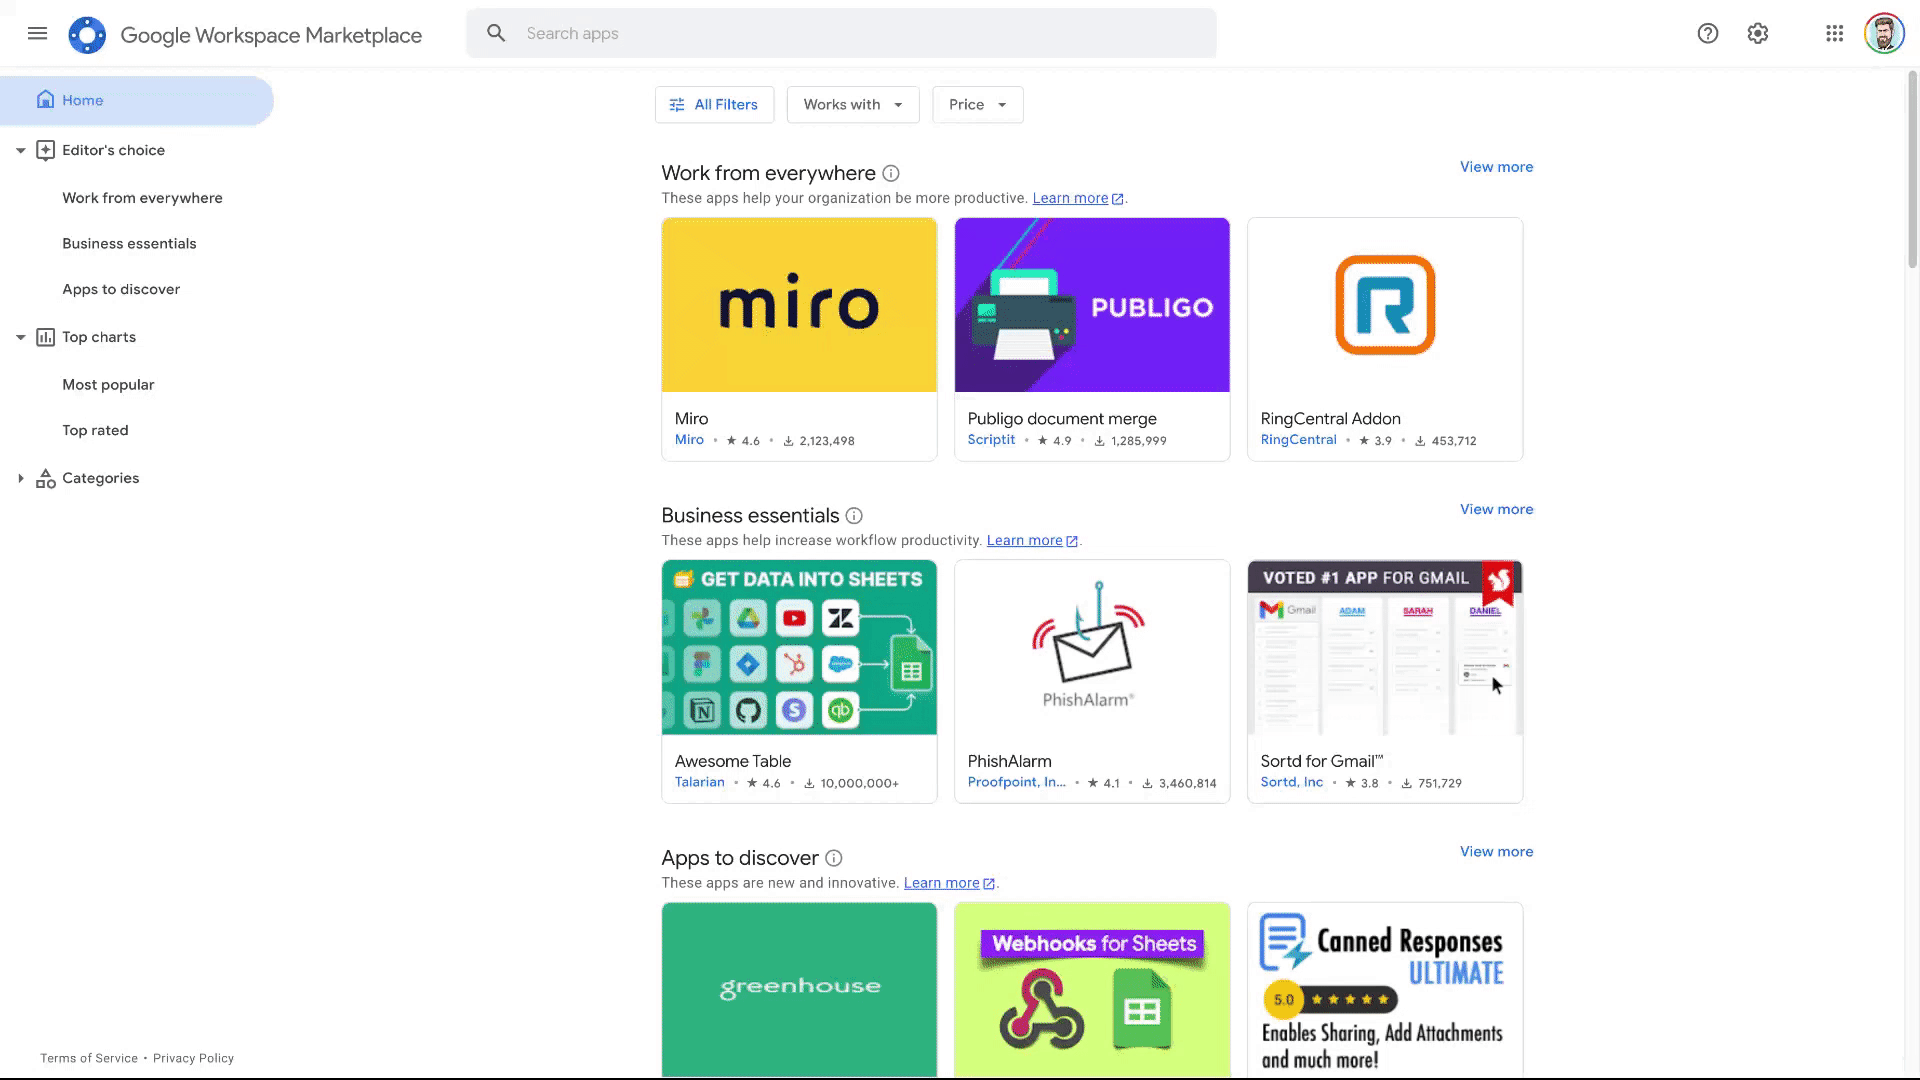Open Learn more under Work from everywhere

pyautogui.click(x=1078, y=198)
